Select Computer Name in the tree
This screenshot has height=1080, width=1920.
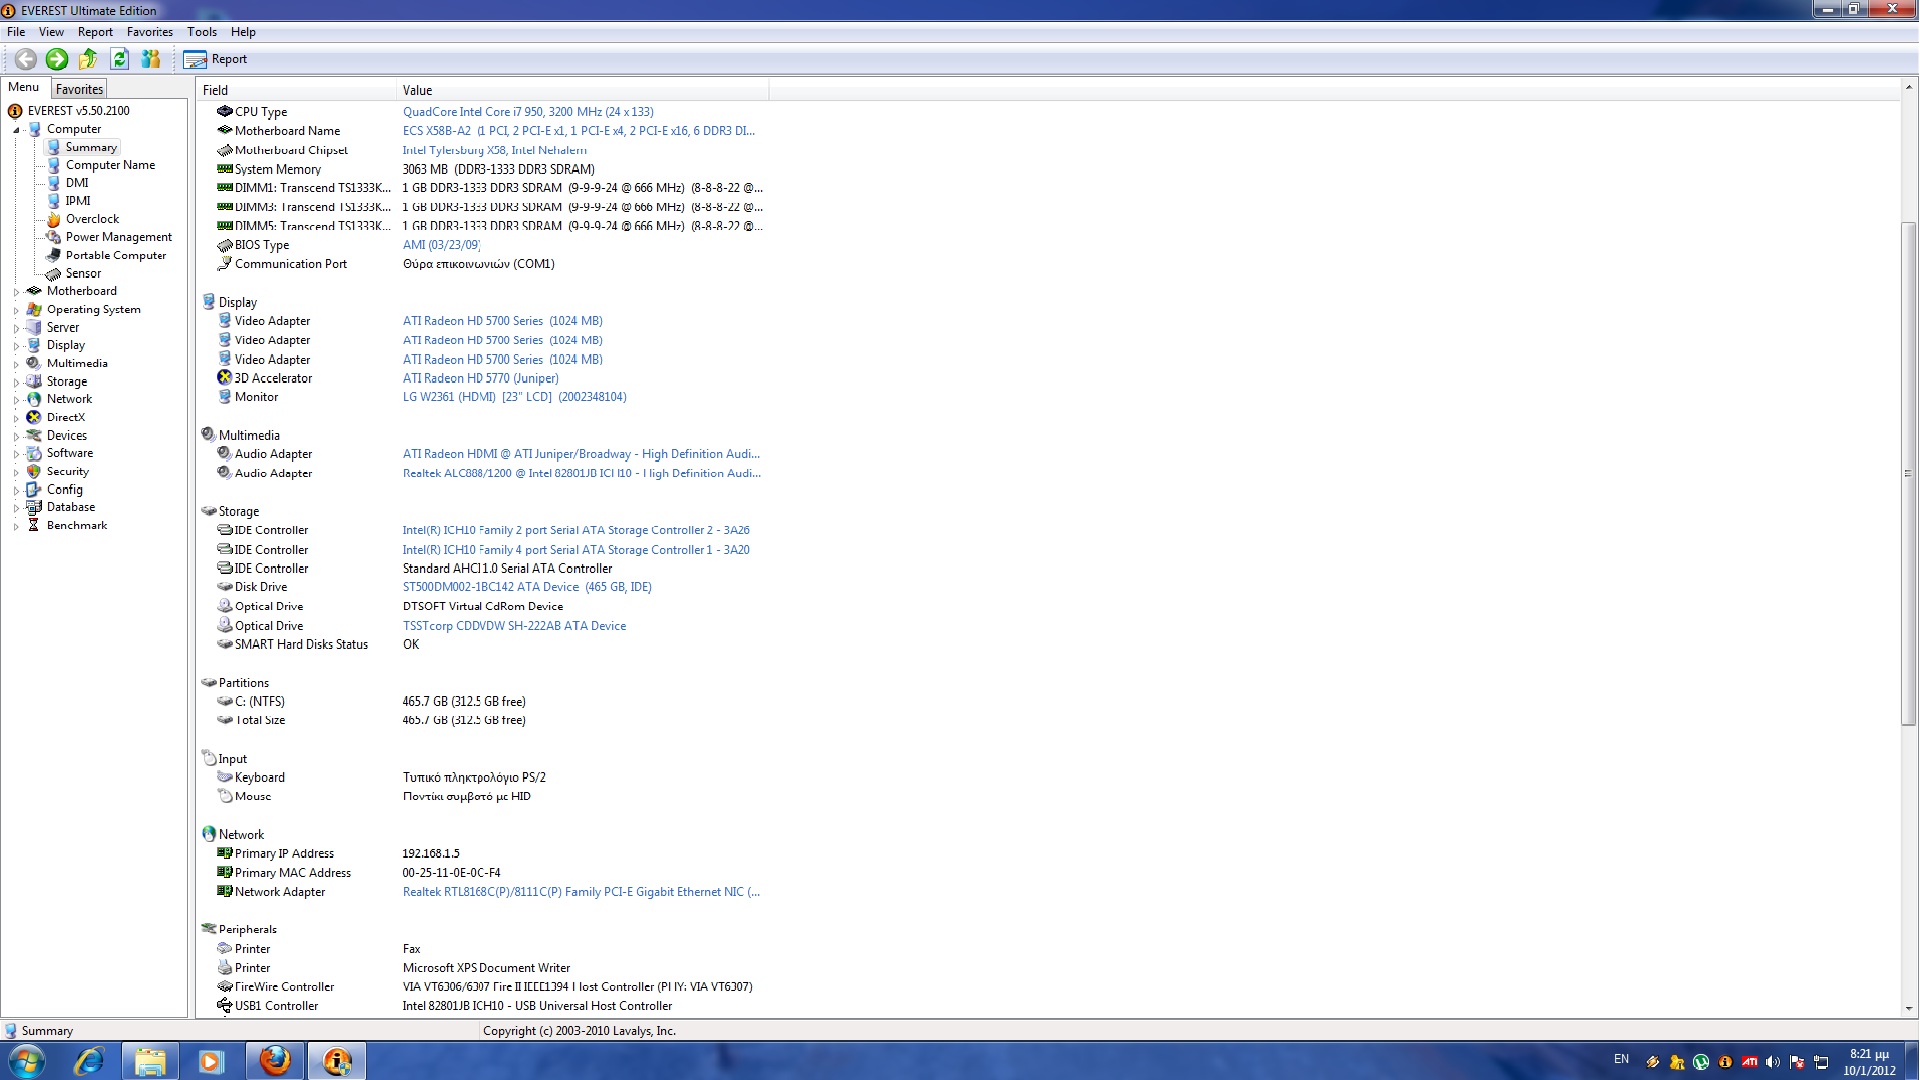(x=110, y=165)
